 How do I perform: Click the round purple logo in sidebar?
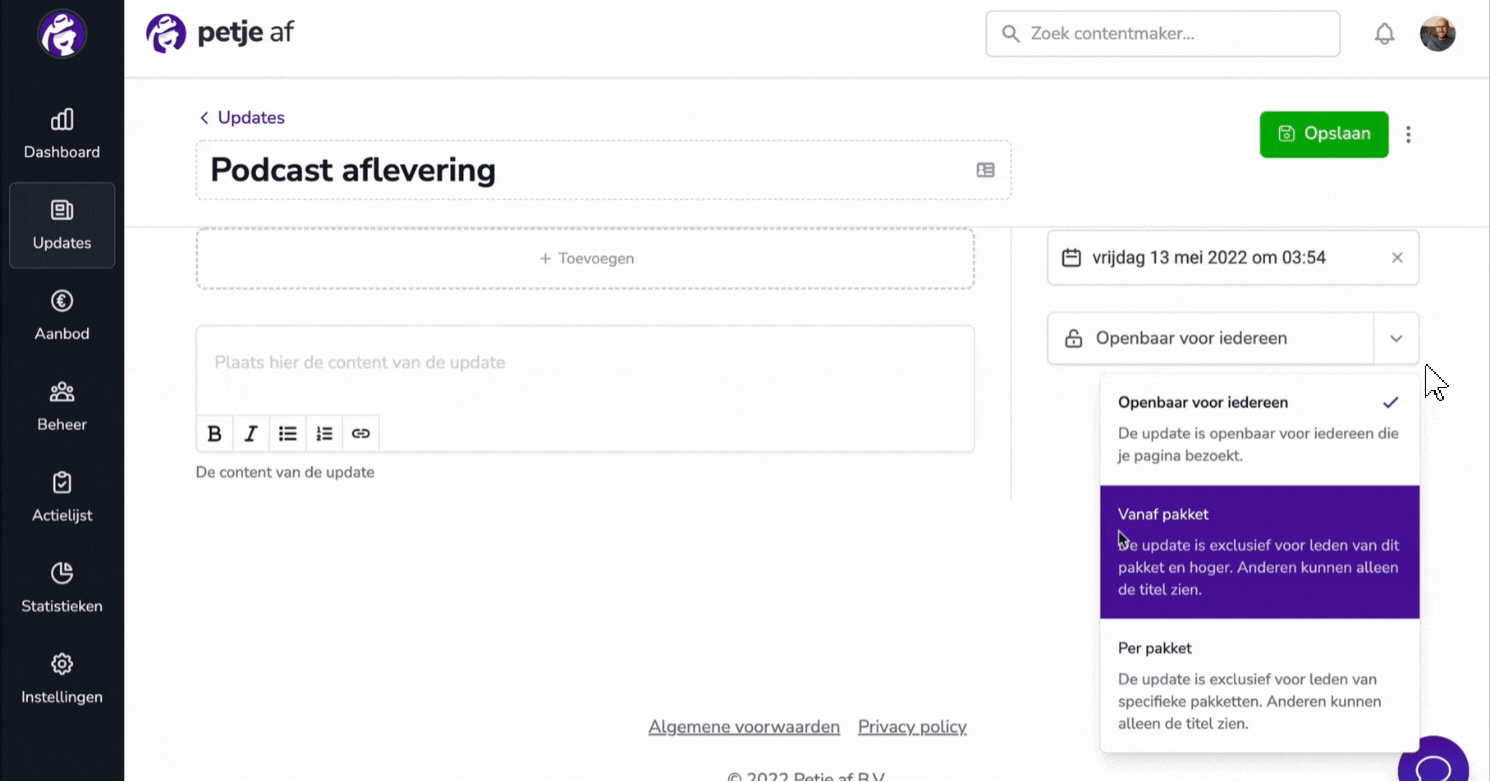[62, 34]
